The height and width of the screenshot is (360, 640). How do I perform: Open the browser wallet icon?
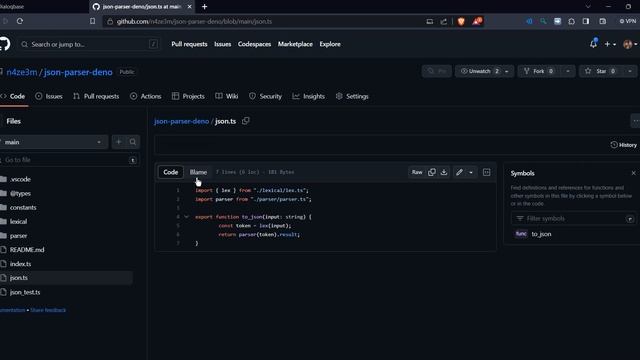pyautogui.click(x=602, y=21)
